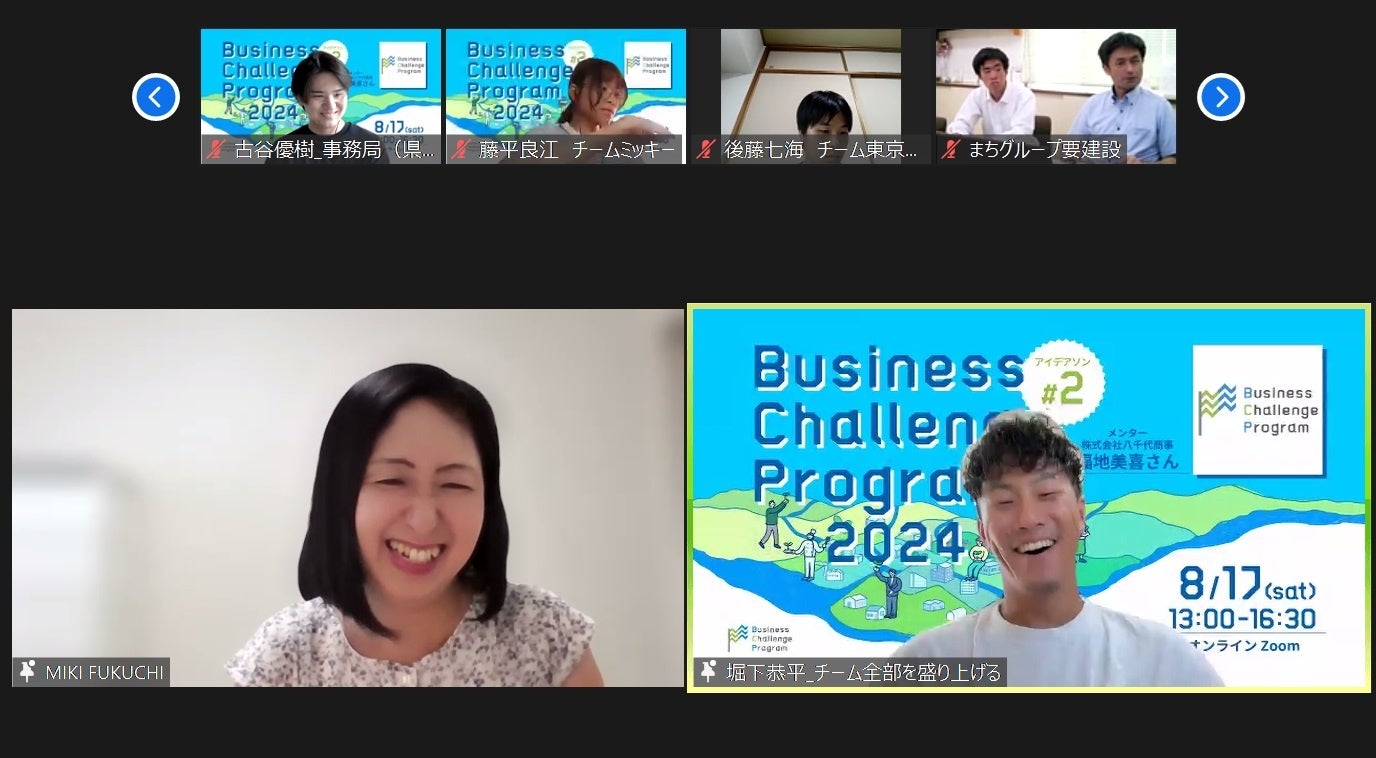Click MIKI FUKUCHI's pinned video tile
The width and height of the screenshot is (1376, 758).
(x=348, y=498)
